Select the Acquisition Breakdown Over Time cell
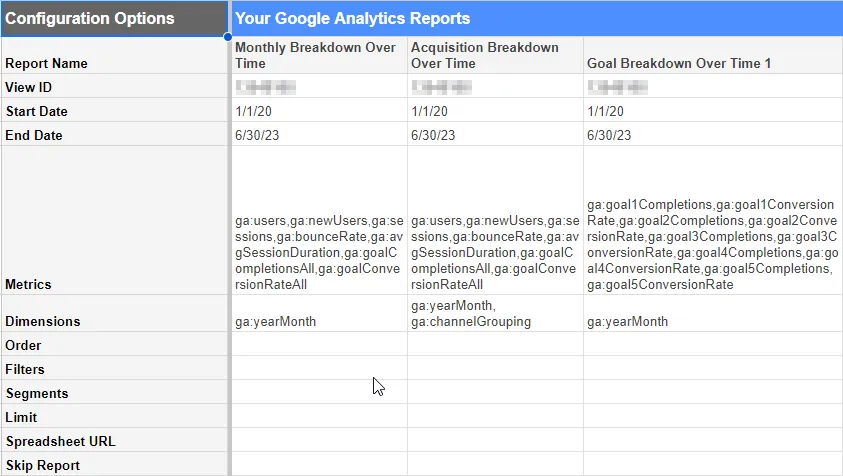 click(x=495, y=55)
